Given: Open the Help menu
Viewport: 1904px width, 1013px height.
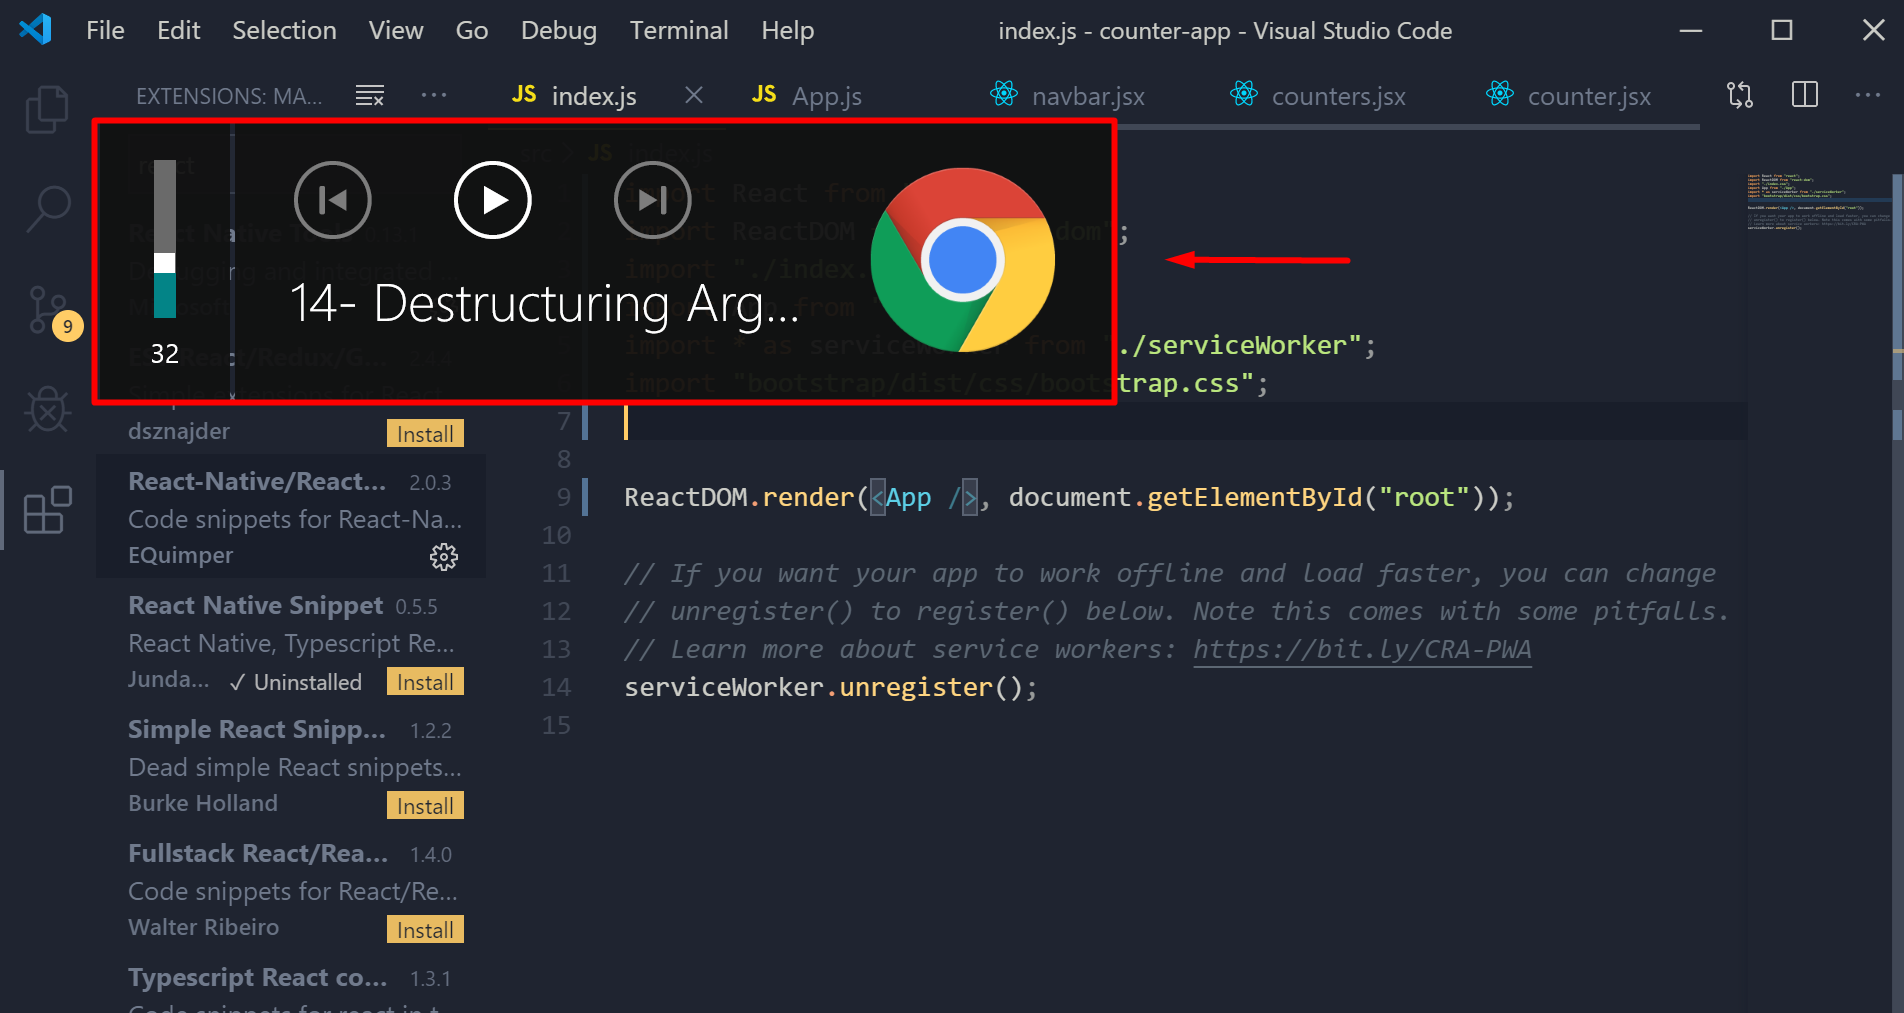Looking at the screenshot, I should [x=788, y=31].
